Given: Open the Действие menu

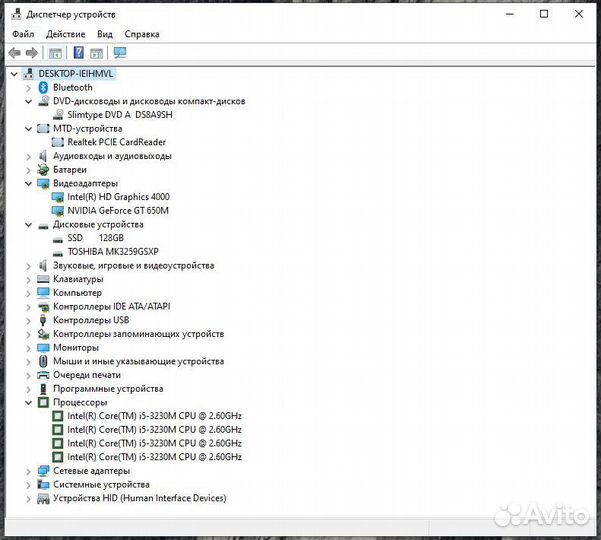Looking at the screenshot, I should click(x=66, y=34).
